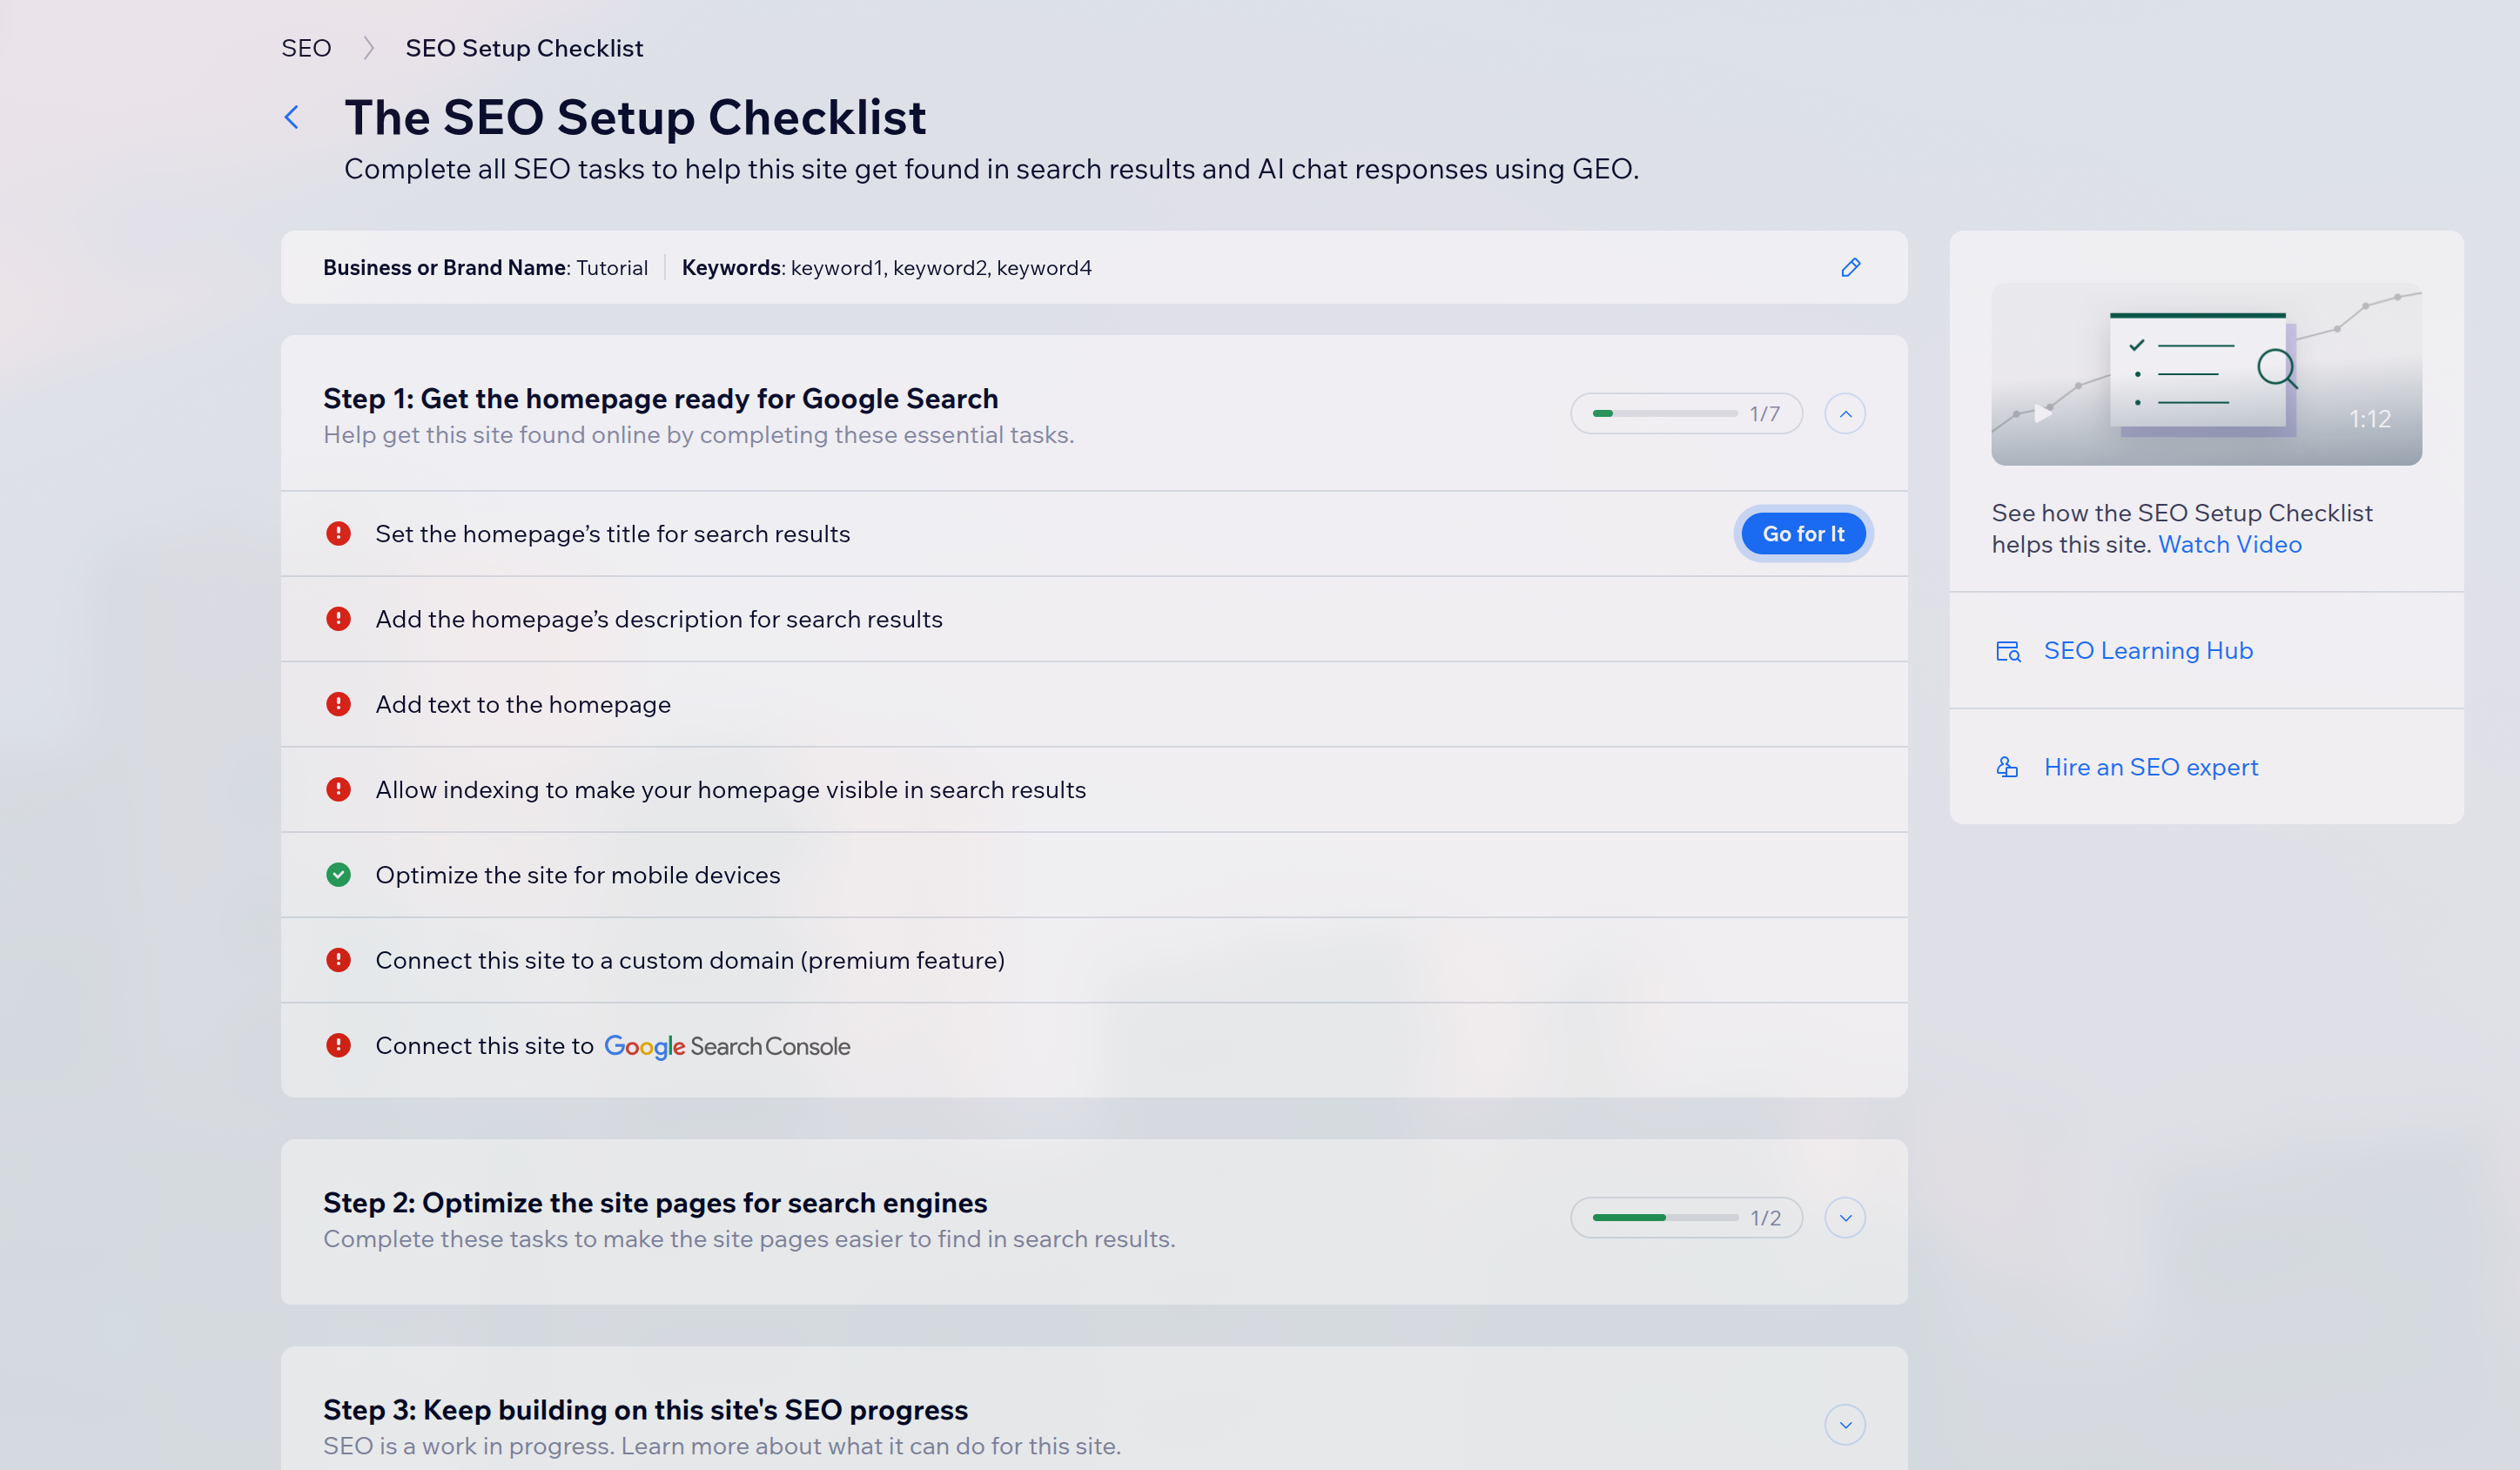Expand Step 3 SEO progress section
This screenshot has height=1470, width=2520.
(x=1845, y=1424)
